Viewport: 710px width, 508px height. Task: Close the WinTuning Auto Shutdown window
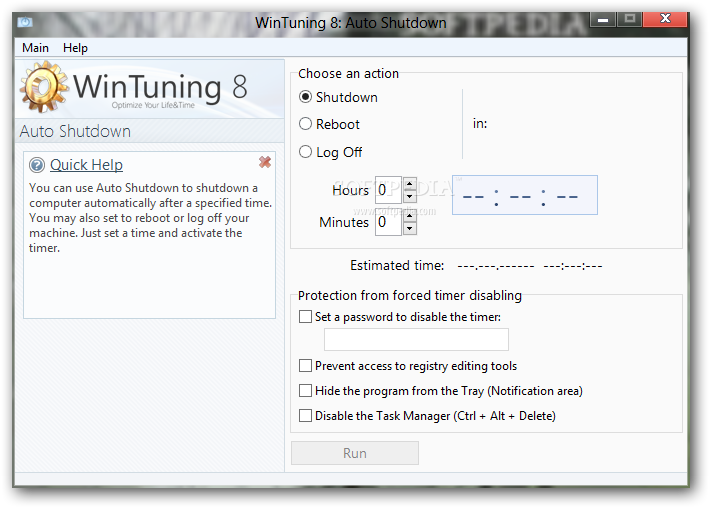(x=665, y=19)
